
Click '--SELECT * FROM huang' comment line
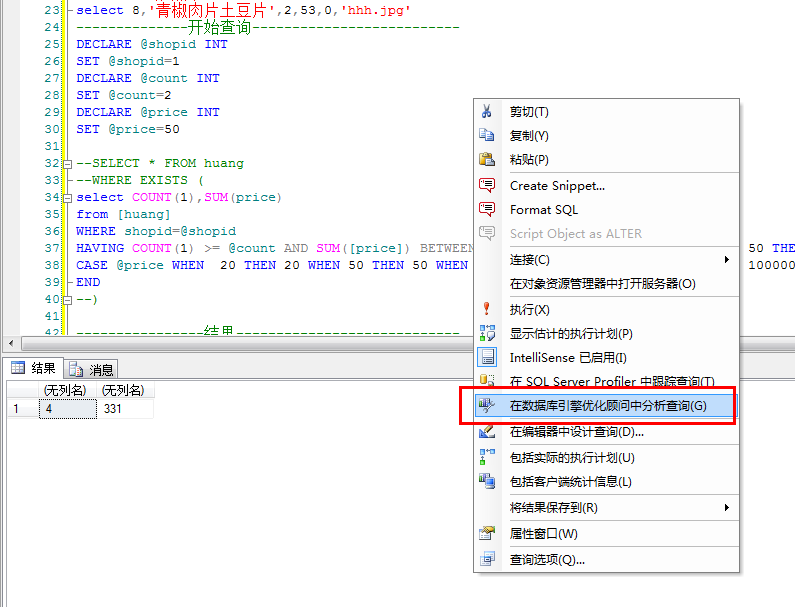pos(160,163)
